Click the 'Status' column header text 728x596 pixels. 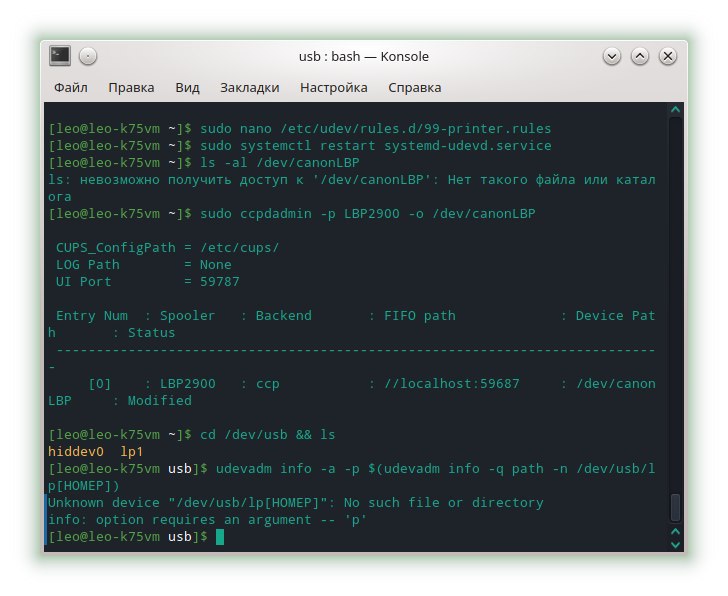pyautogui.click(x=151, y=333)
